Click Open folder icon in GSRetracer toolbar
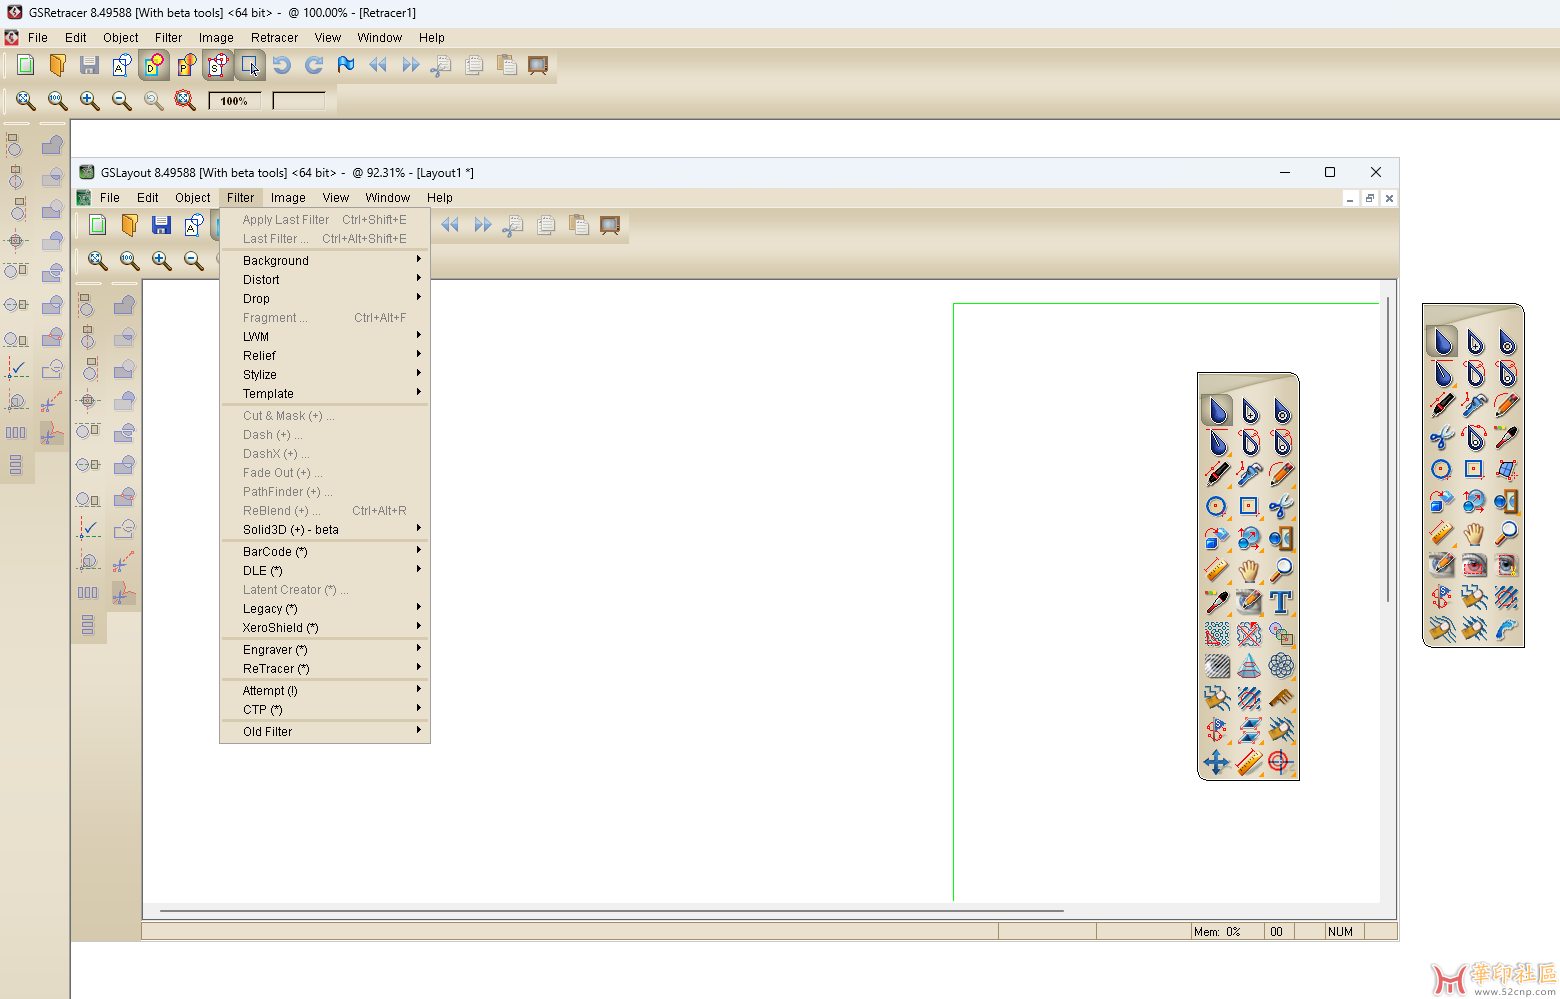This screenshot has width=1560, height=999. [x=58, y=65]
